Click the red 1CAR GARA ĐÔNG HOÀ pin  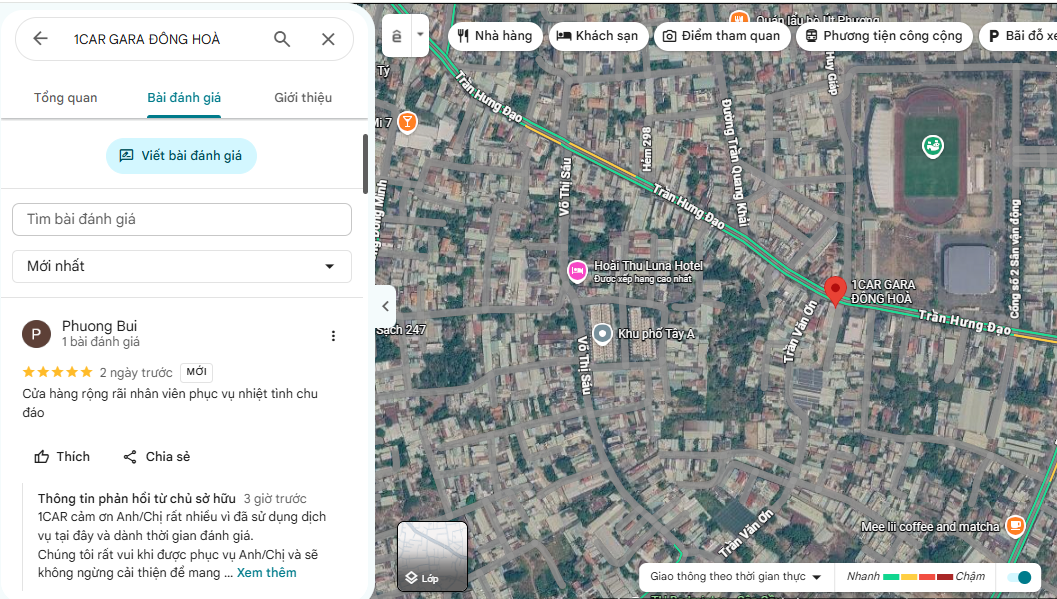[x=835, y=290]
